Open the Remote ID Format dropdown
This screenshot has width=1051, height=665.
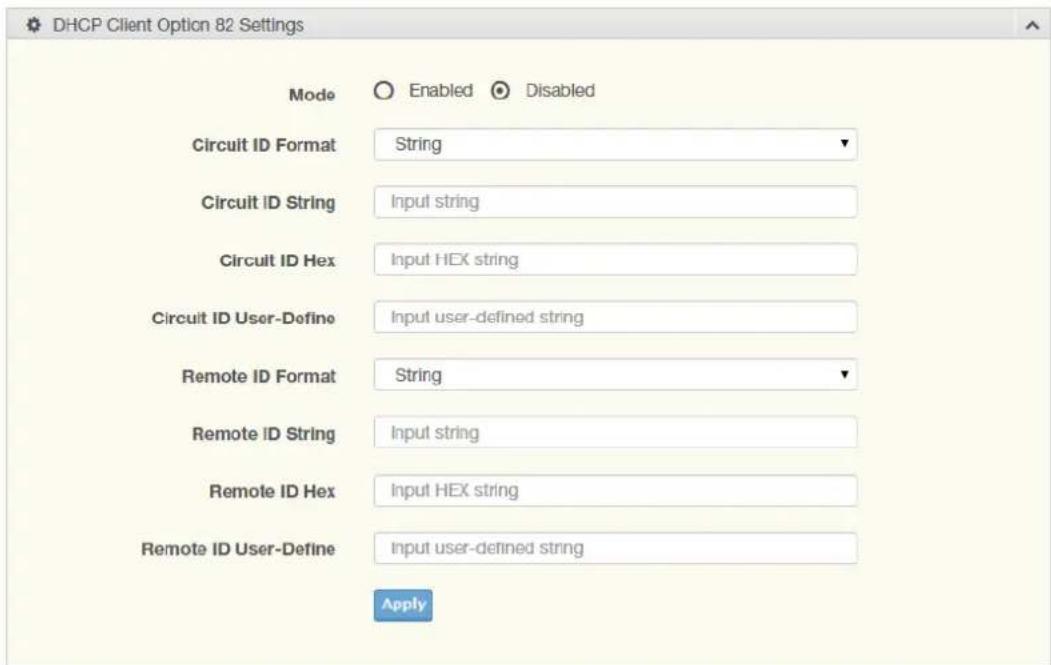point(615,375)
